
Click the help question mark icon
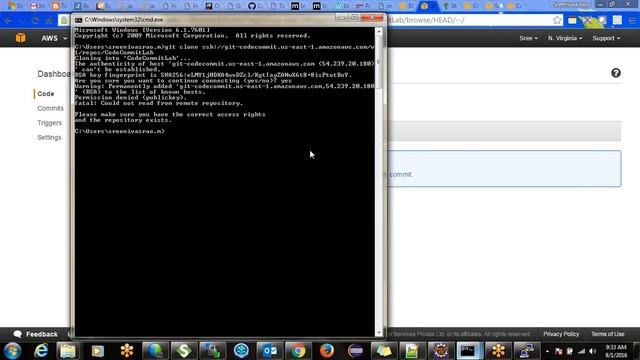coord(616,73)
